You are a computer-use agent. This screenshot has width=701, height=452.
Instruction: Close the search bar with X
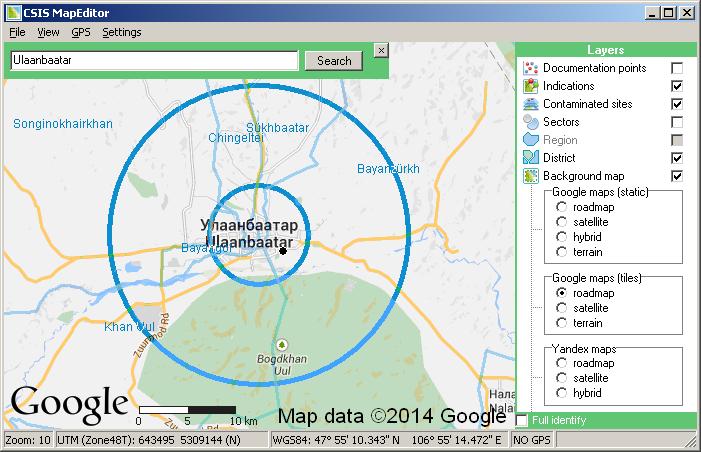(381, 51)
